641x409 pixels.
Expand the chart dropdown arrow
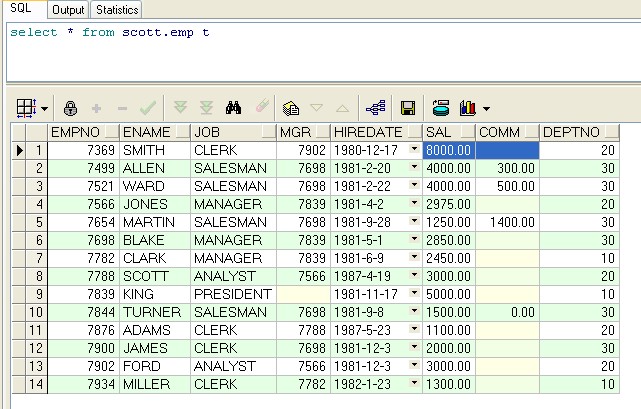[486, 109]
